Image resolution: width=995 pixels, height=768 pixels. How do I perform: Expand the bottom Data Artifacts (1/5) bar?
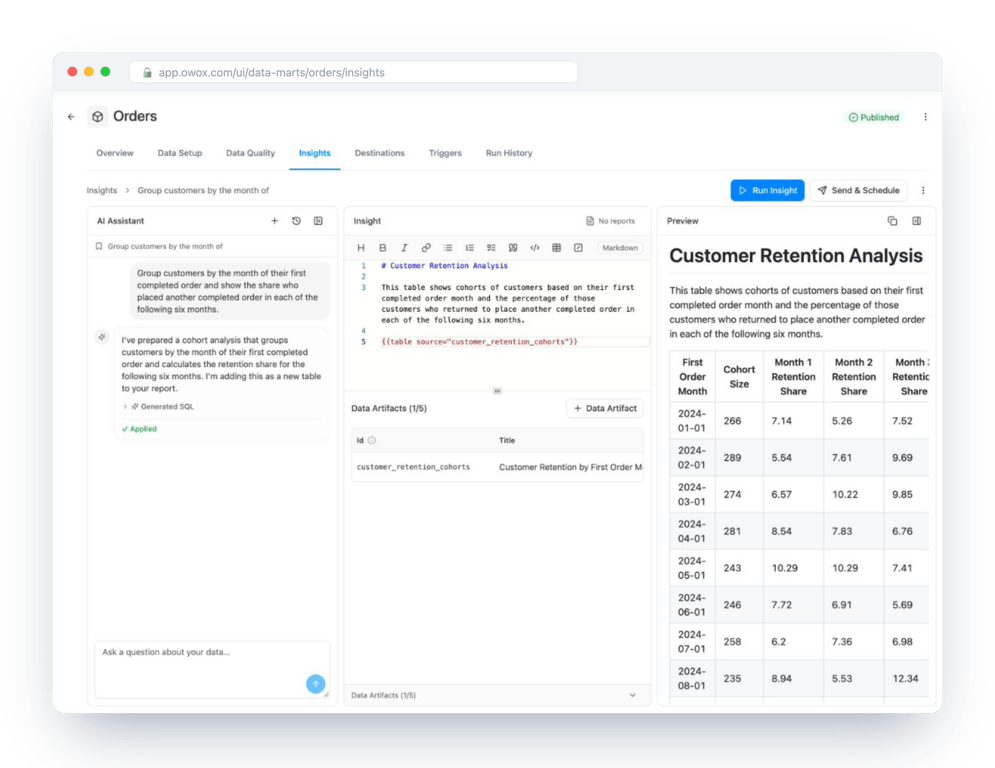[497, 695]
